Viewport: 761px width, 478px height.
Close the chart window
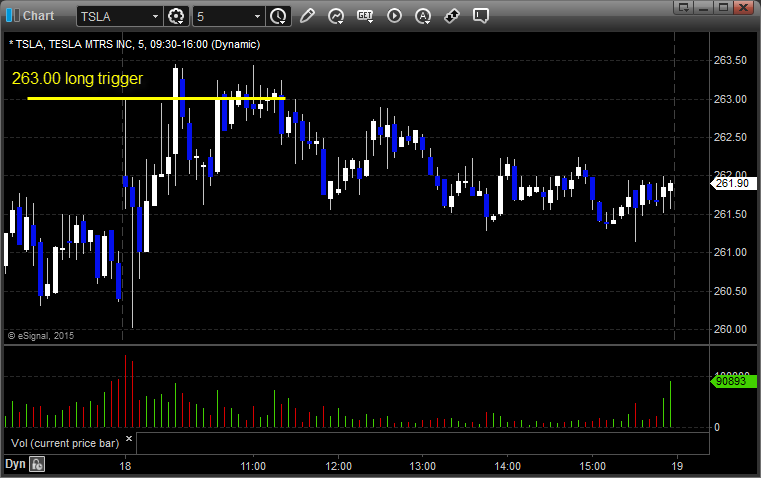pos(744,7)
